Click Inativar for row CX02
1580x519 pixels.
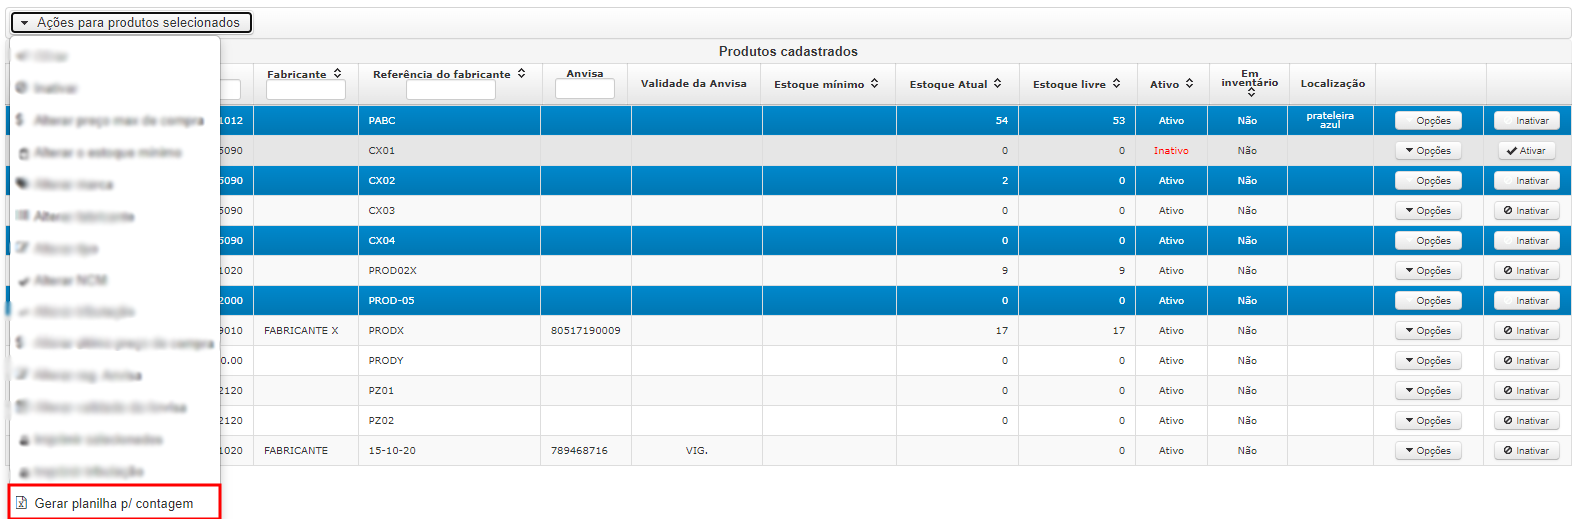click(x=1527, y=180)
